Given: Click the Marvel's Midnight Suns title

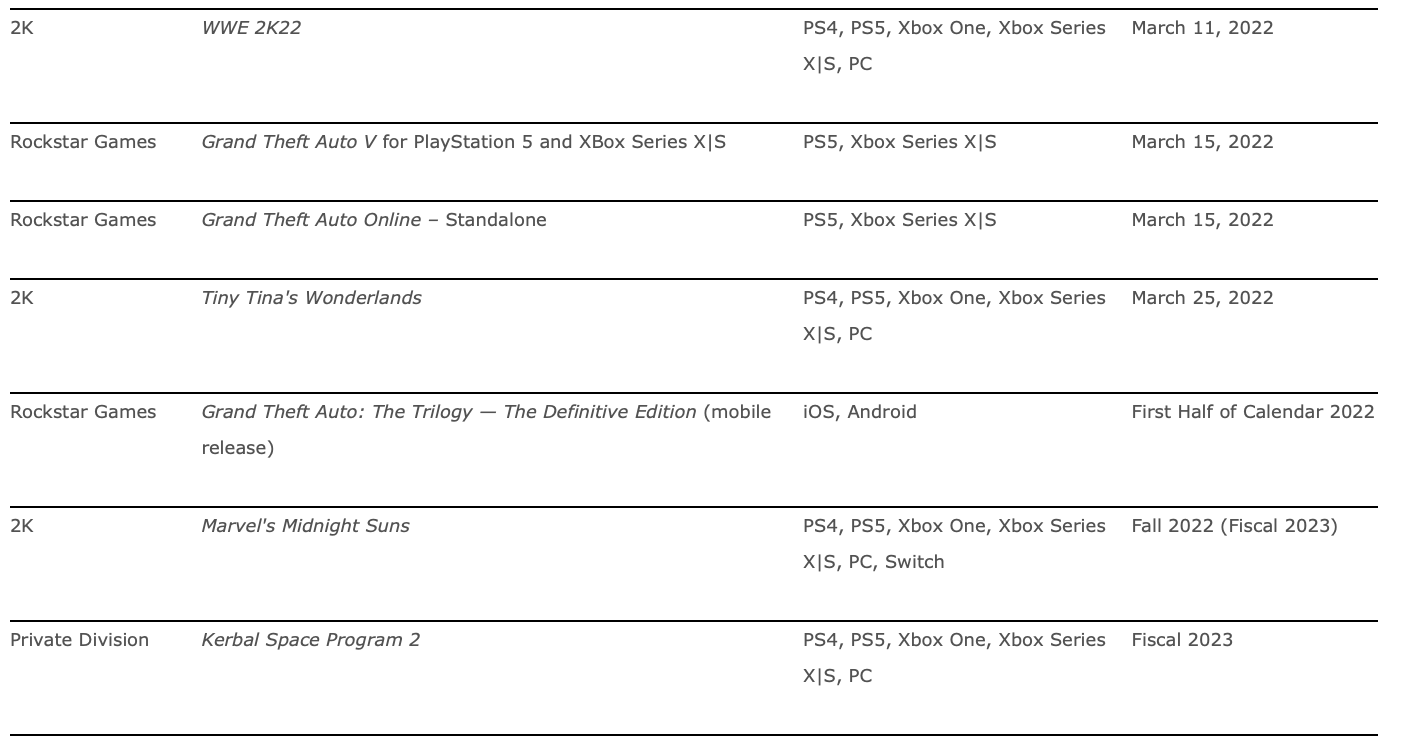Looking at the screenshot, I should [305, 526].
